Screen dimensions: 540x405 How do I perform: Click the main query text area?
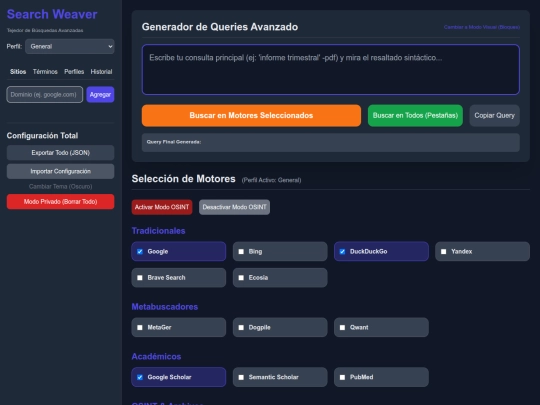tap(331, 69)
